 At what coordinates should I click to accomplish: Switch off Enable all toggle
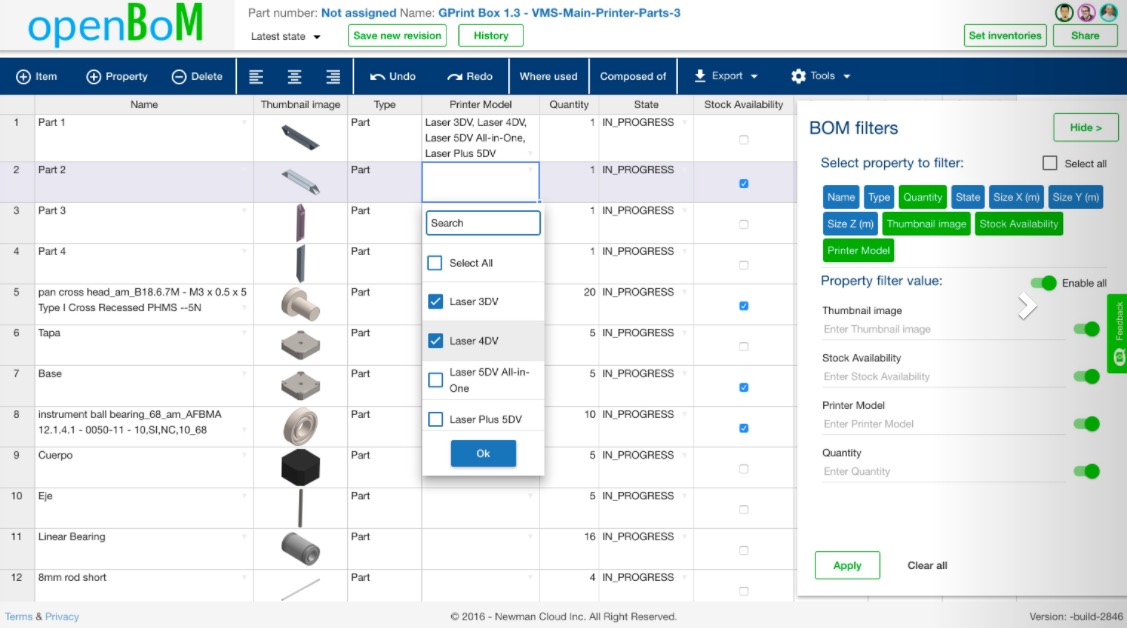1044,282
